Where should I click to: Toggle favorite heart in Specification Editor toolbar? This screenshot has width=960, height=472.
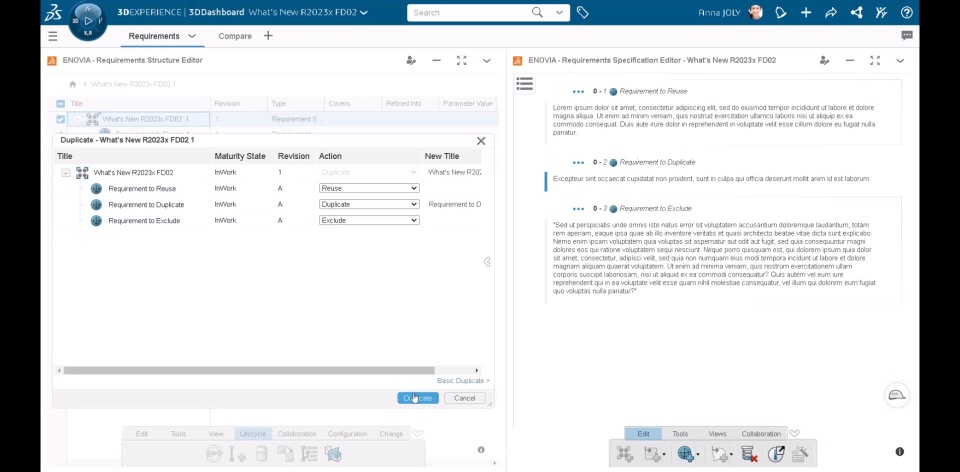(794, 433)
